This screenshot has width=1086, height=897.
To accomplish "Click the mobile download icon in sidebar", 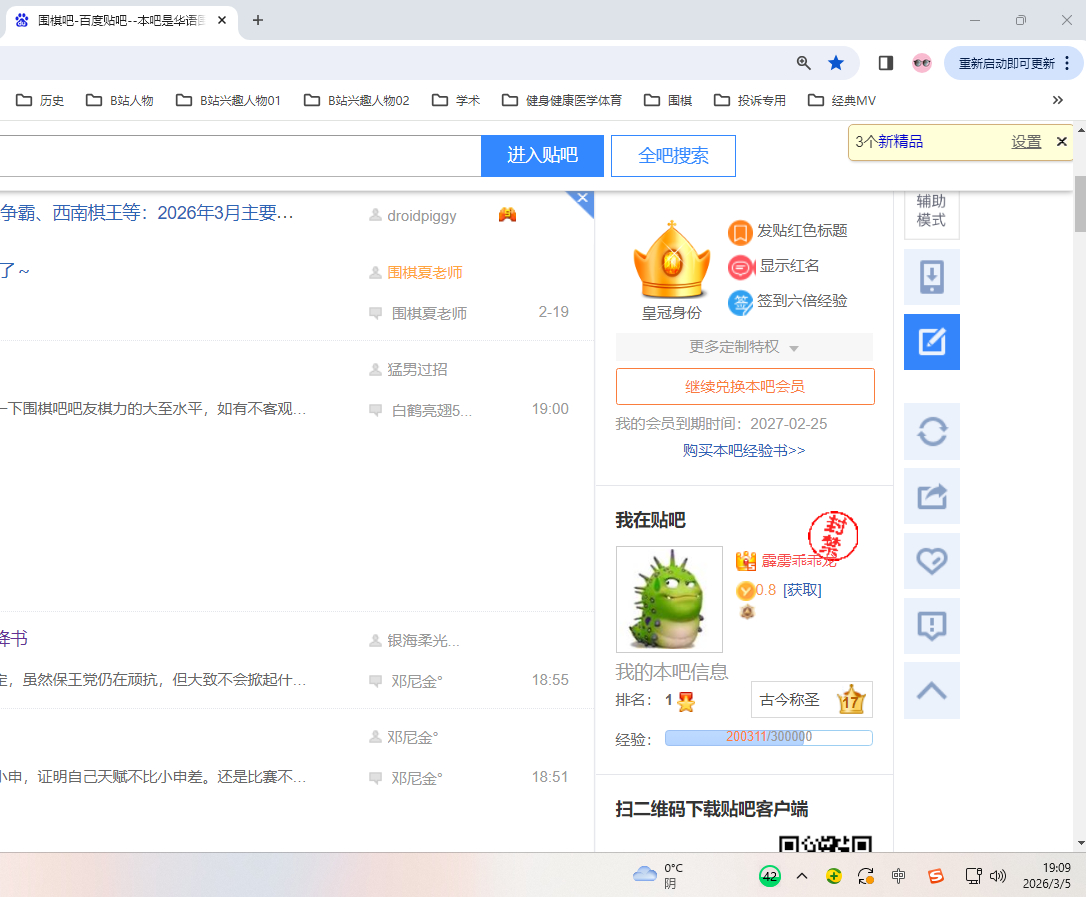I will click(x=931, y=277).
